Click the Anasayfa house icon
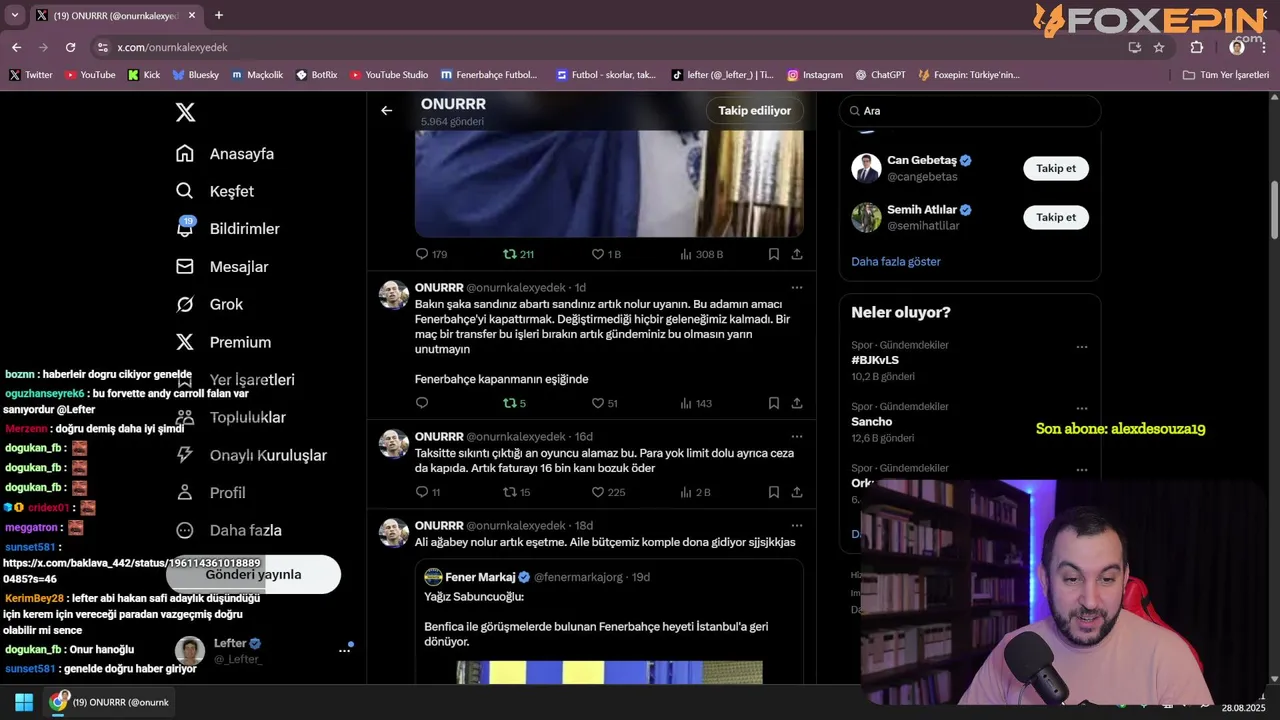Screen dimensions: 1280x720 click(x=185, y=154)
